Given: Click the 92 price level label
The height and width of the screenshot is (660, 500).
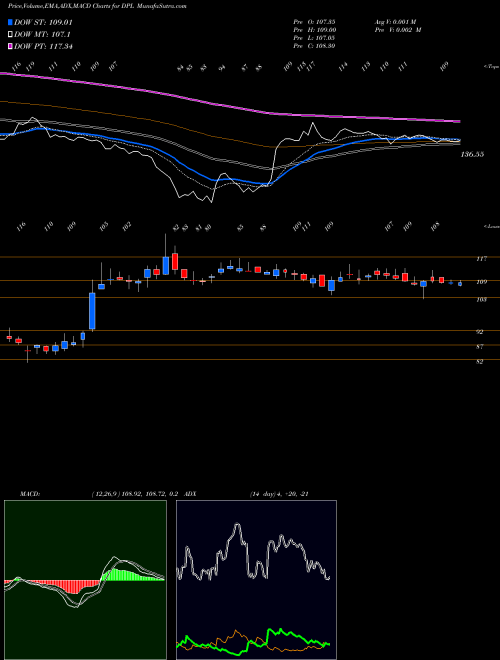Looking at the screenshot, I should coord(479,332).
